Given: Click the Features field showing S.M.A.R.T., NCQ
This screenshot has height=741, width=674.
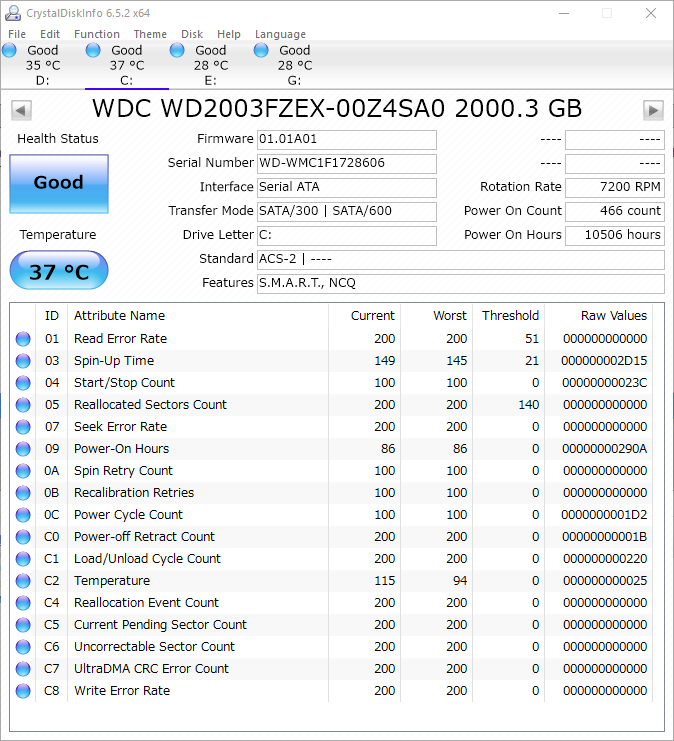Looking at the screenshot, I should click(461, 284).
